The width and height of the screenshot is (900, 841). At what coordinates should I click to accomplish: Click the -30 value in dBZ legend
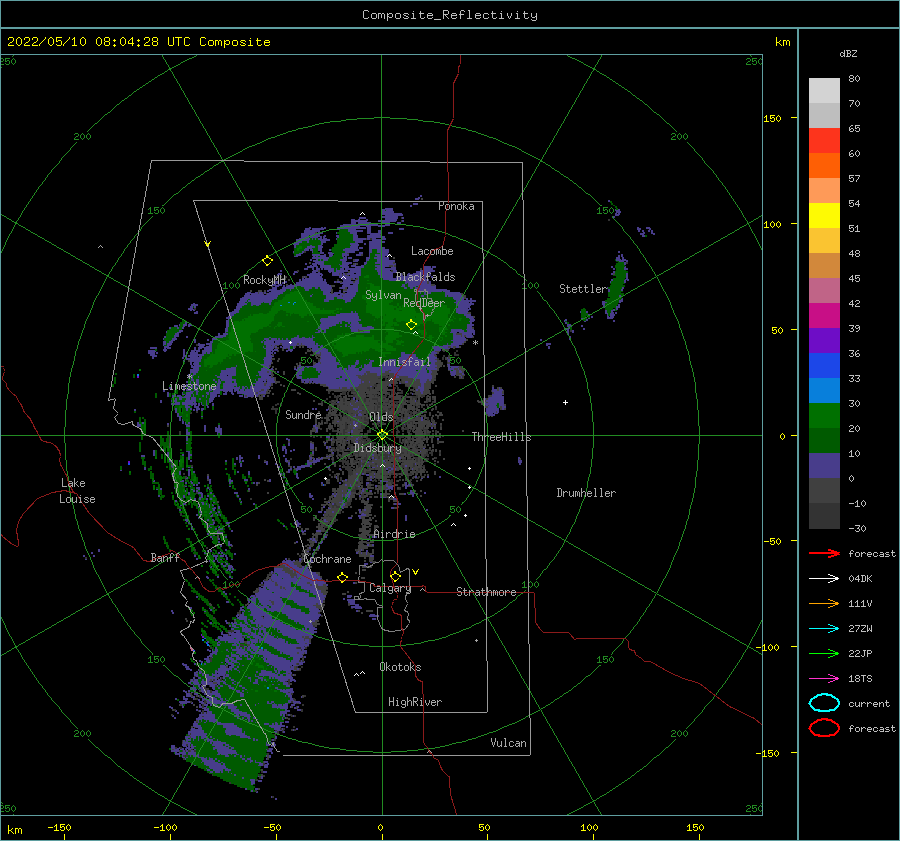(x=857, y=528)
